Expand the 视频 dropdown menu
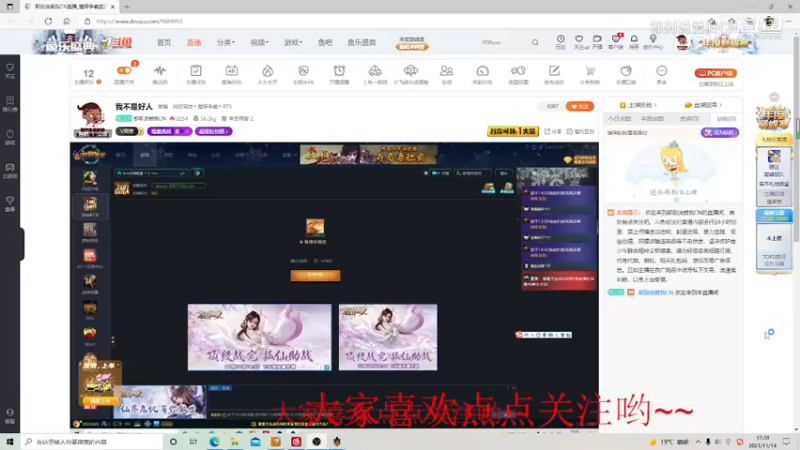Screen dimensions: 800x450 pyautogui.click(x=259, y=42)
